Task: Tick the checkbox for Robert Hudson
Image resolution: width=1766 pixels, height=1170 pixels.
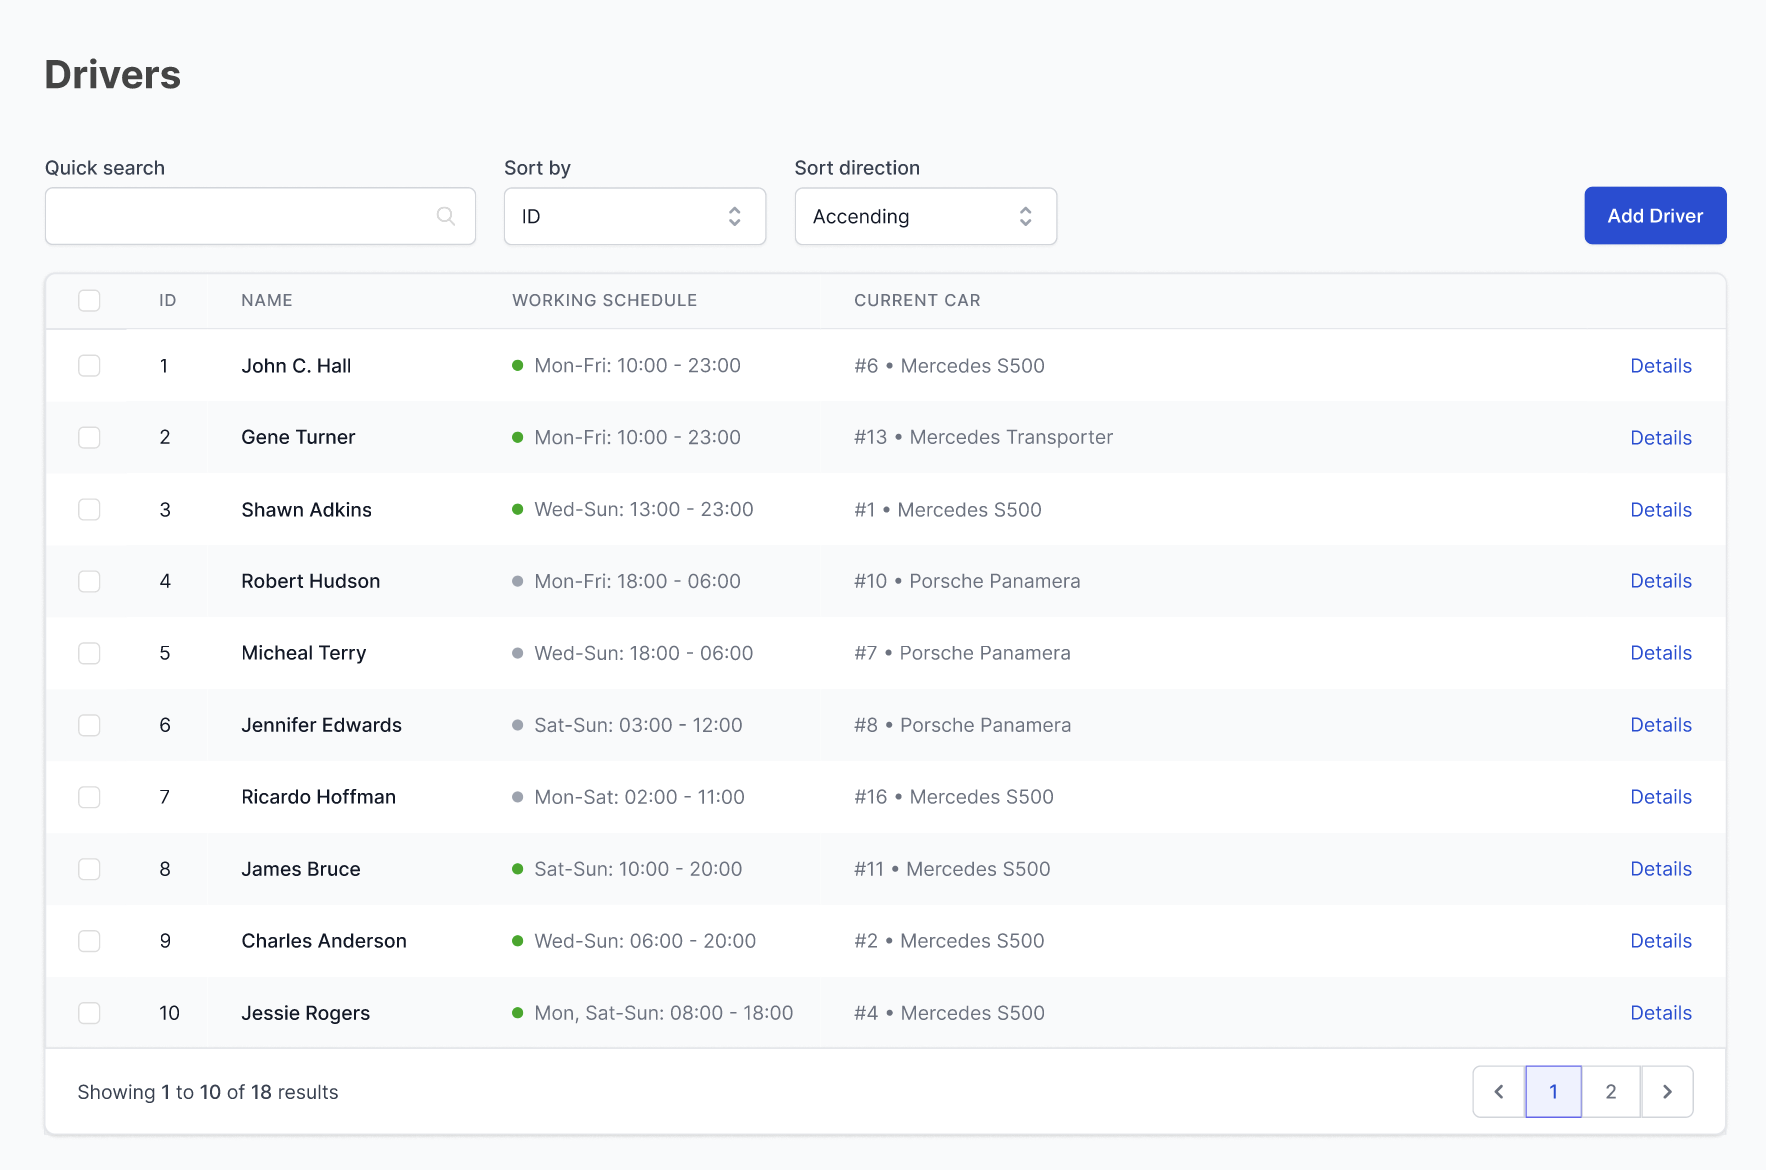Action: coord(89,581)
